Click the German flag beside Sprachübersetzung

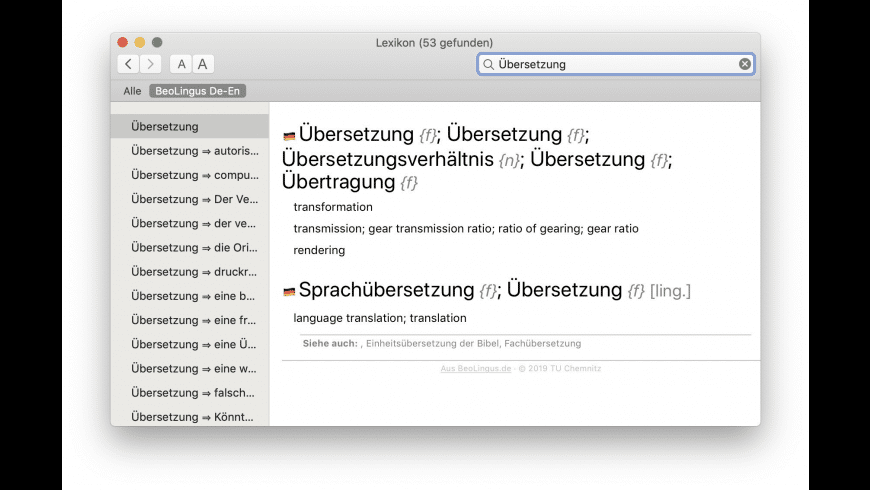click(289, 292)
